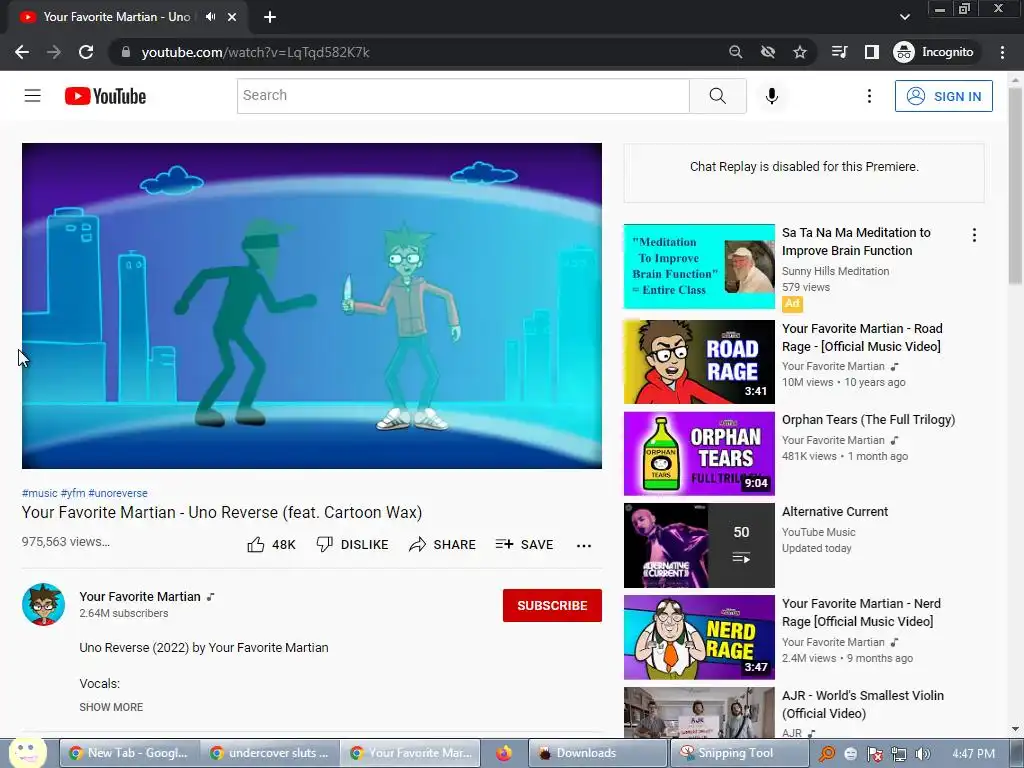Click the SIGN IN button
The image size is (1024, 768).
tap(943, 96)
